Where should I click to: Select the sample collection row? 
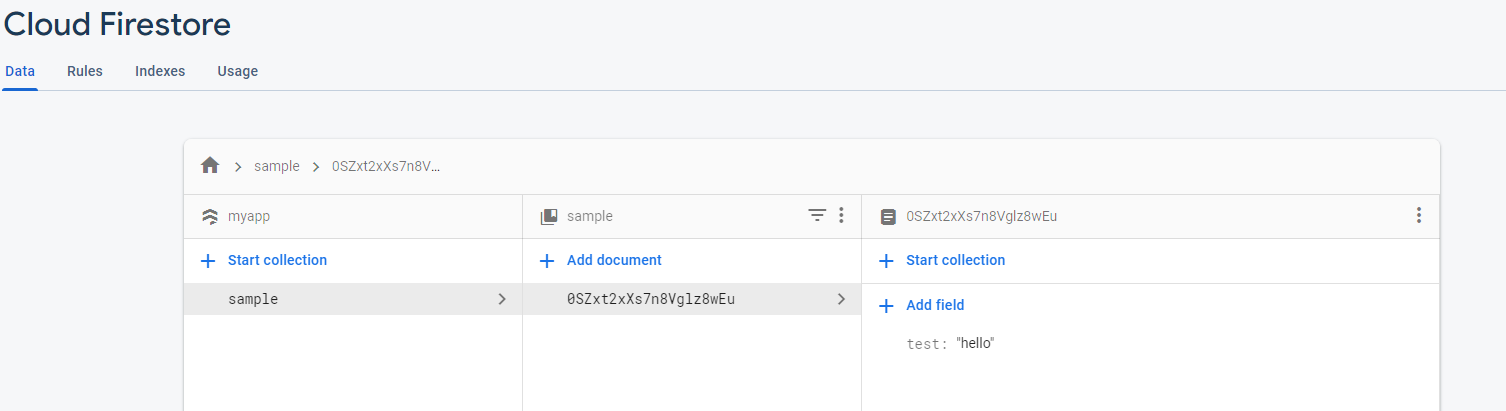click(x=353, y=299)
